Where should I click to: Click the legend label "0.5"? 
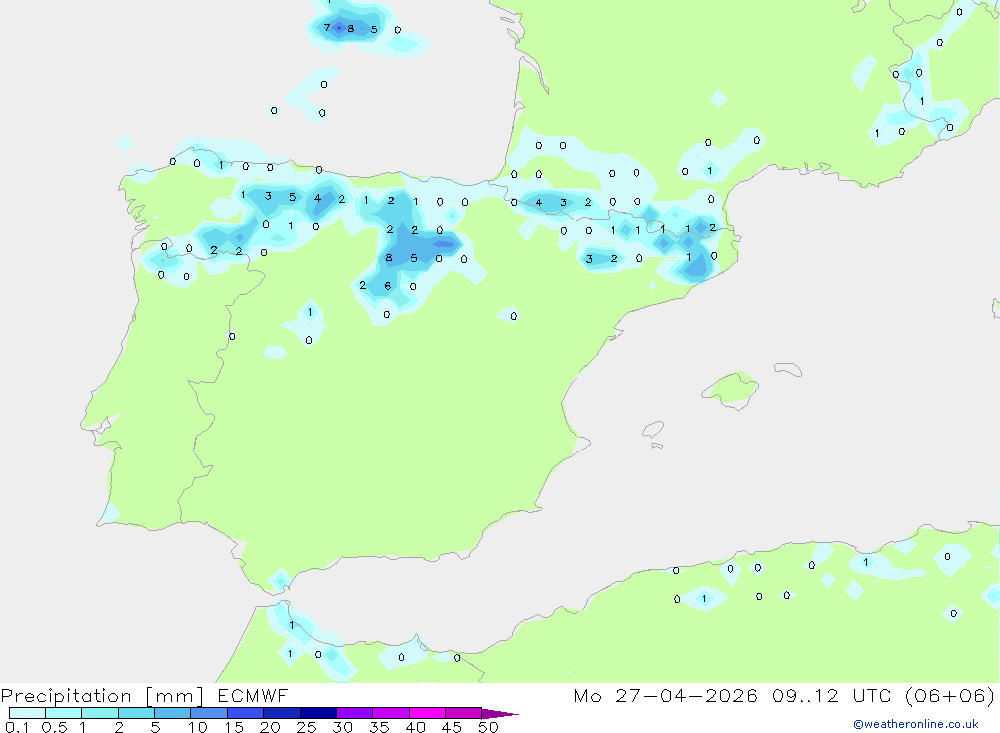click(54, 727)
